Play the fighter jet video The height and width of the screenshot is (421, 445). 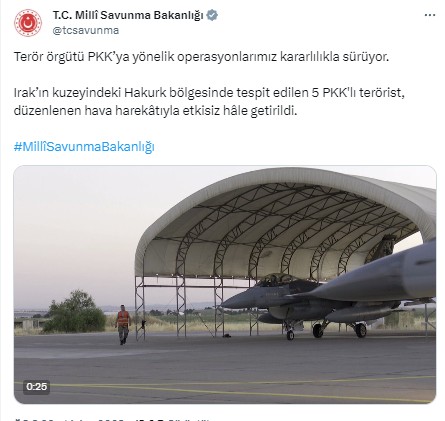[225, 284]
